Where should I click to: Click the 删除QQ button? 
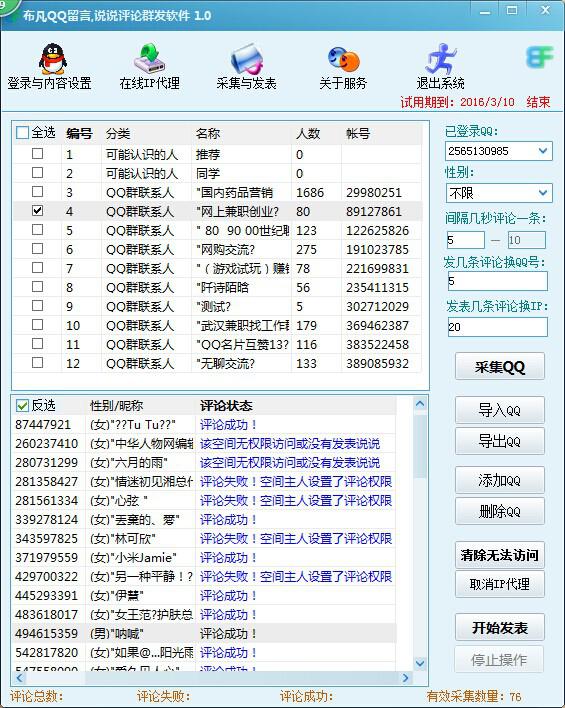pos(500,511)
